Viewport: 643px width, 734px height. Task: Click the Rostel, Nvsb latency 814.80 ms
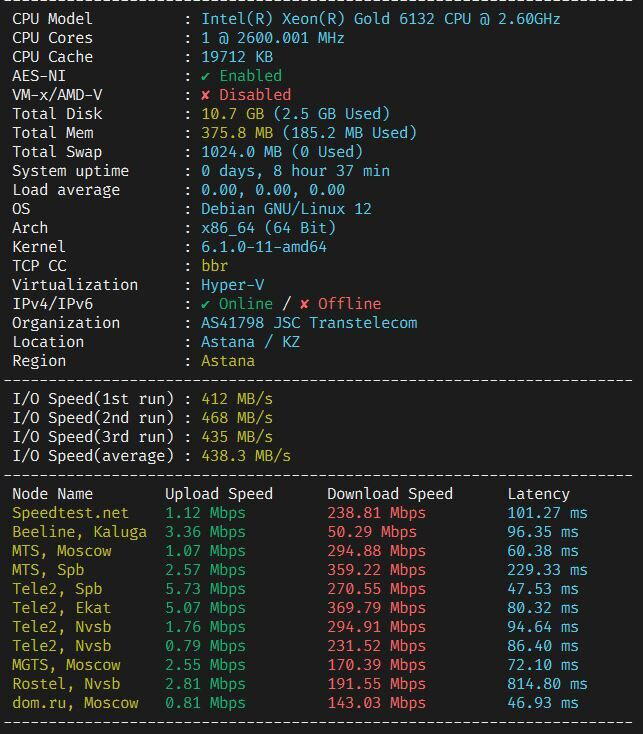coord(547,684)
